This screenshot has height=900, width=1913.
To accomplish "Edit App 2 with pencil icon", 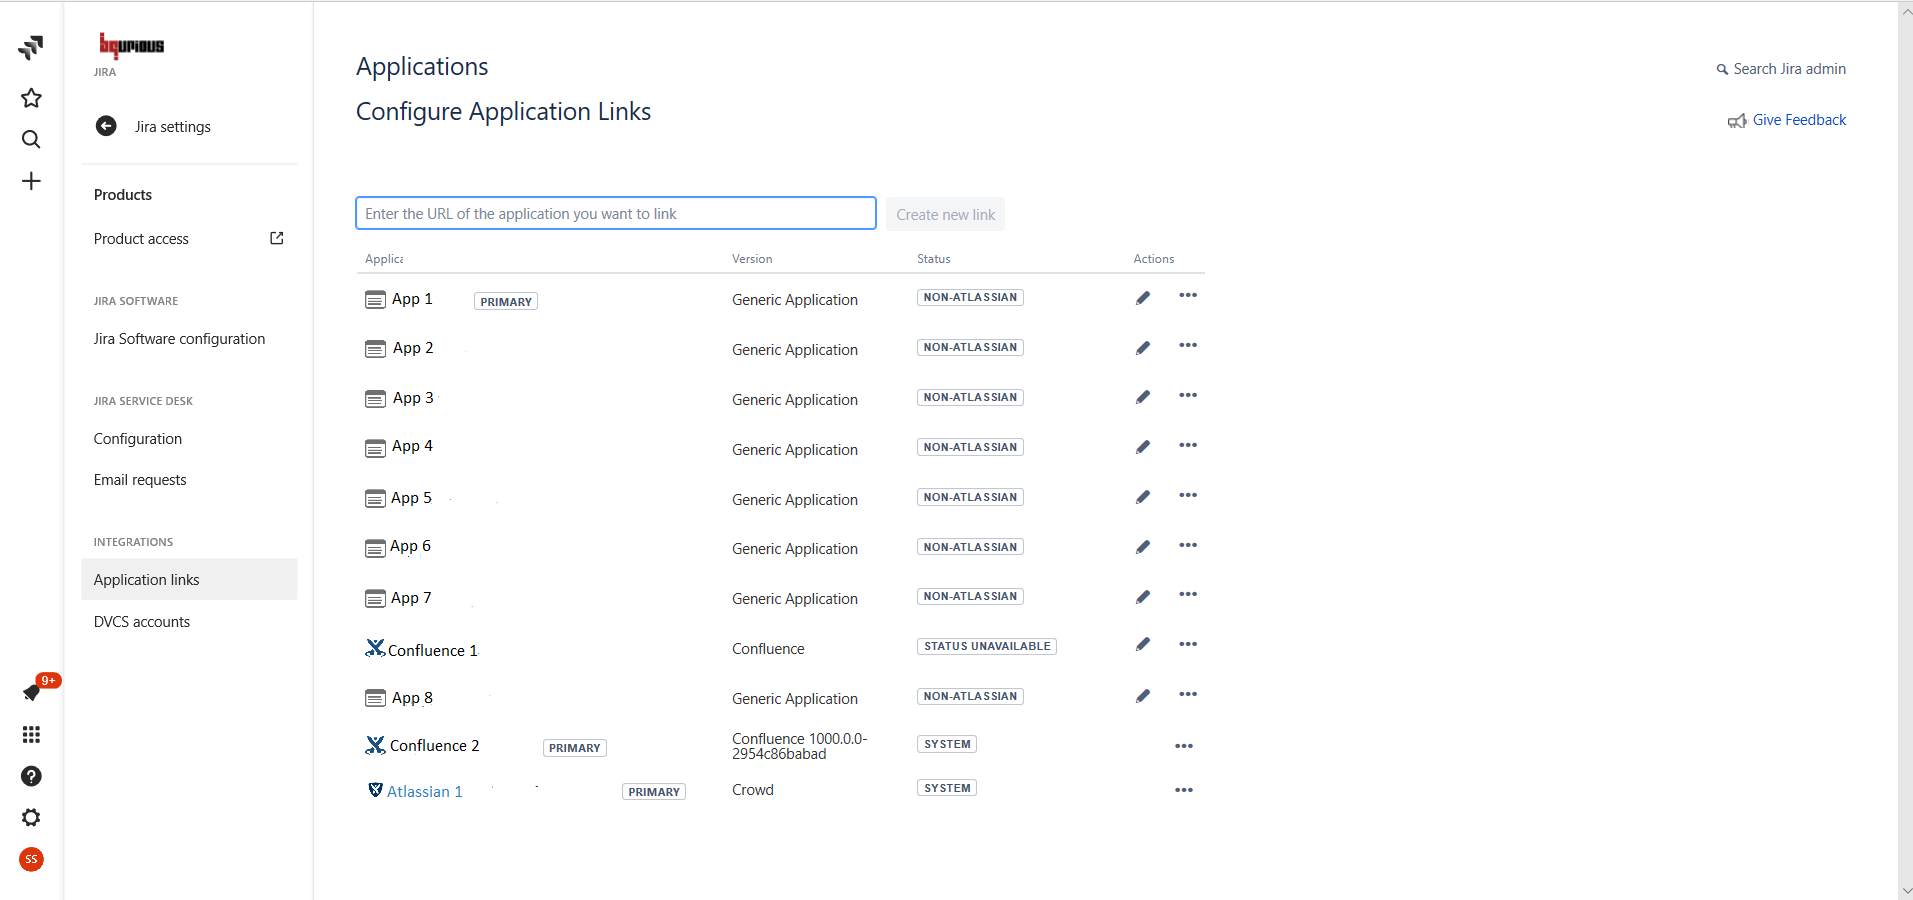I will tap(1143, 348).
